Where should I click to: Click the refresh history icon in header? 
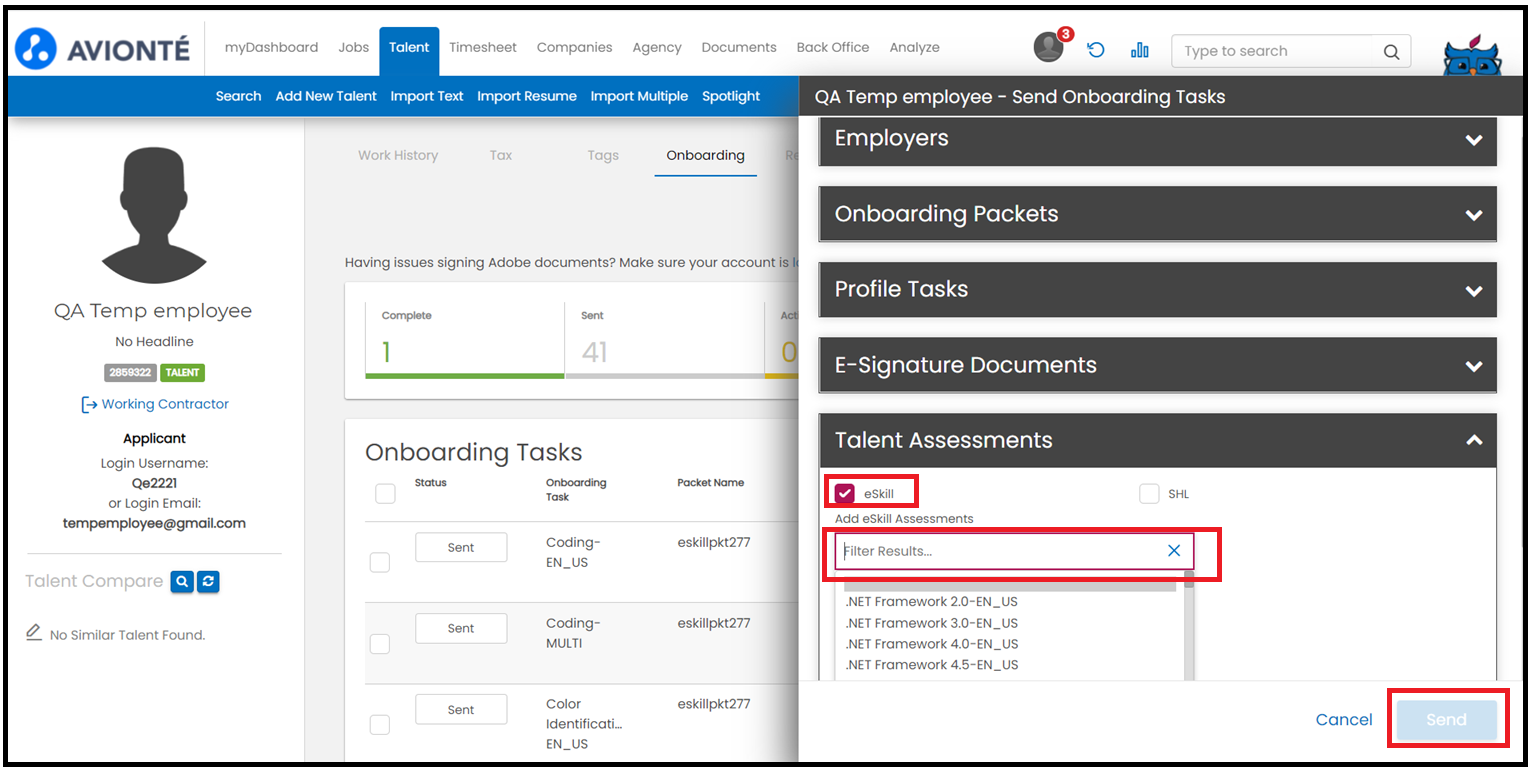tap(1096, 50)
